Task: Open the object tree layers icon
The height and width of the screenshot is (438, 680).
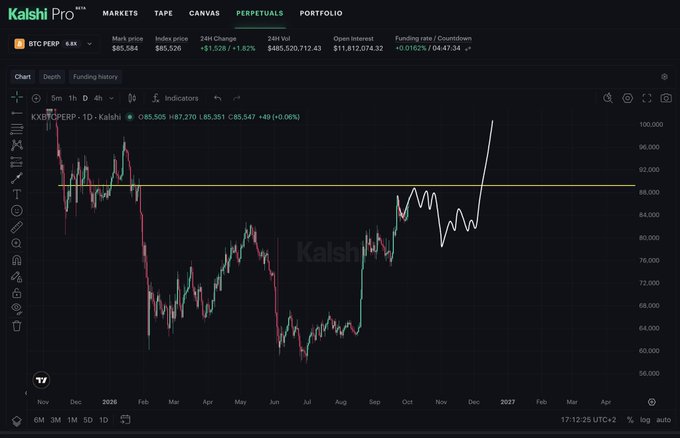Action: 17,421
